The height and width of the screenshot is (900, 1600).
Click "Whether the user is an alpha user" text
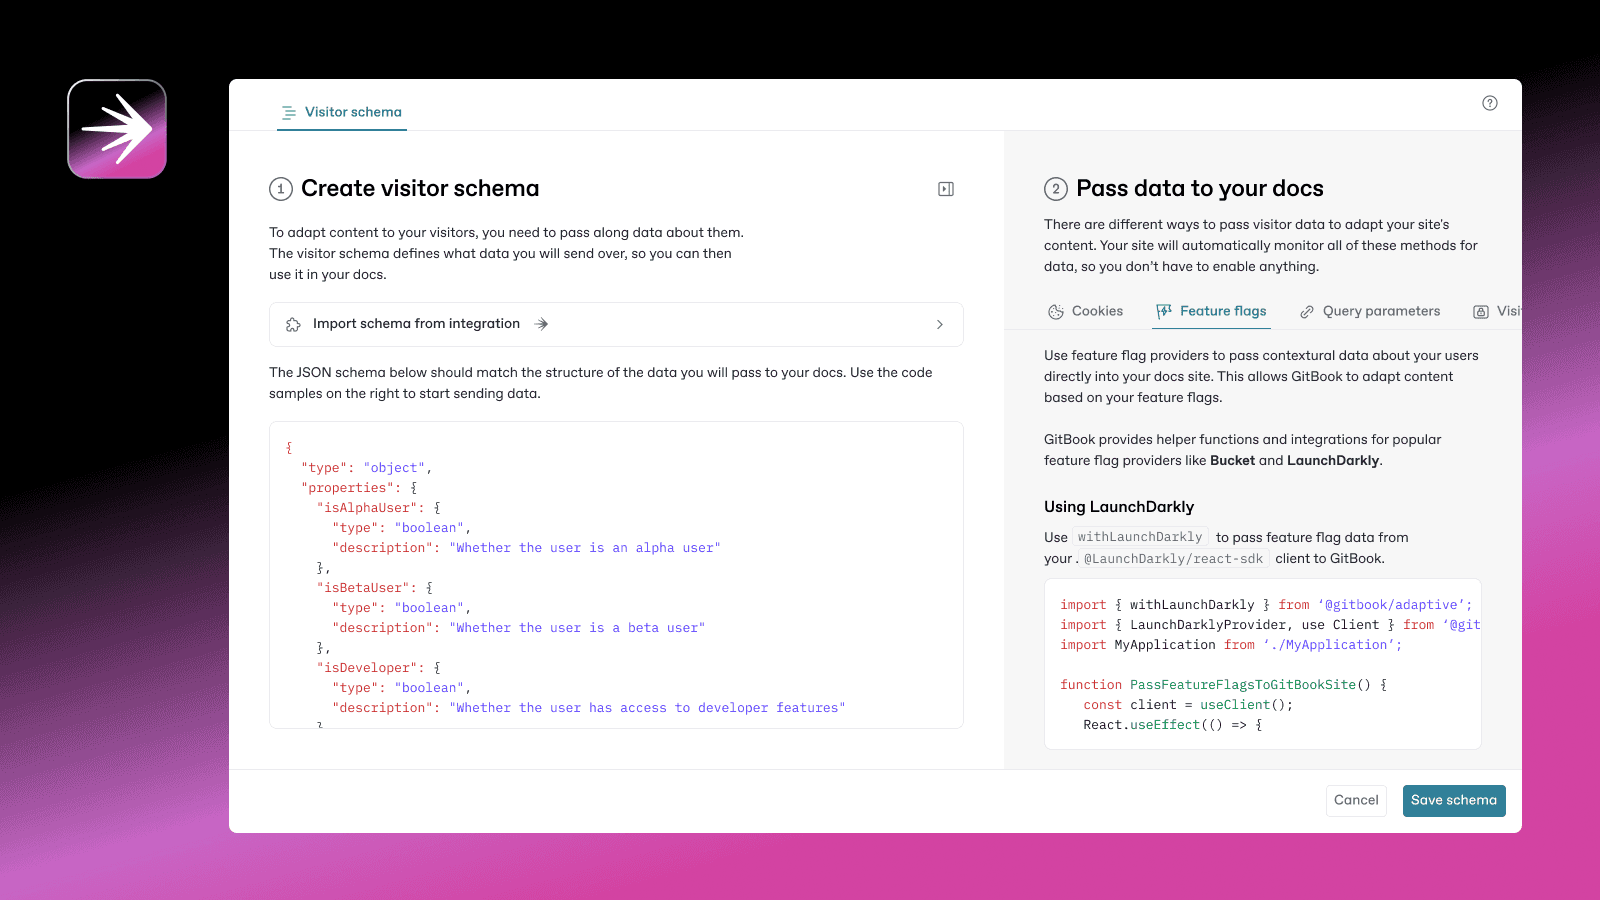[585, 548]
